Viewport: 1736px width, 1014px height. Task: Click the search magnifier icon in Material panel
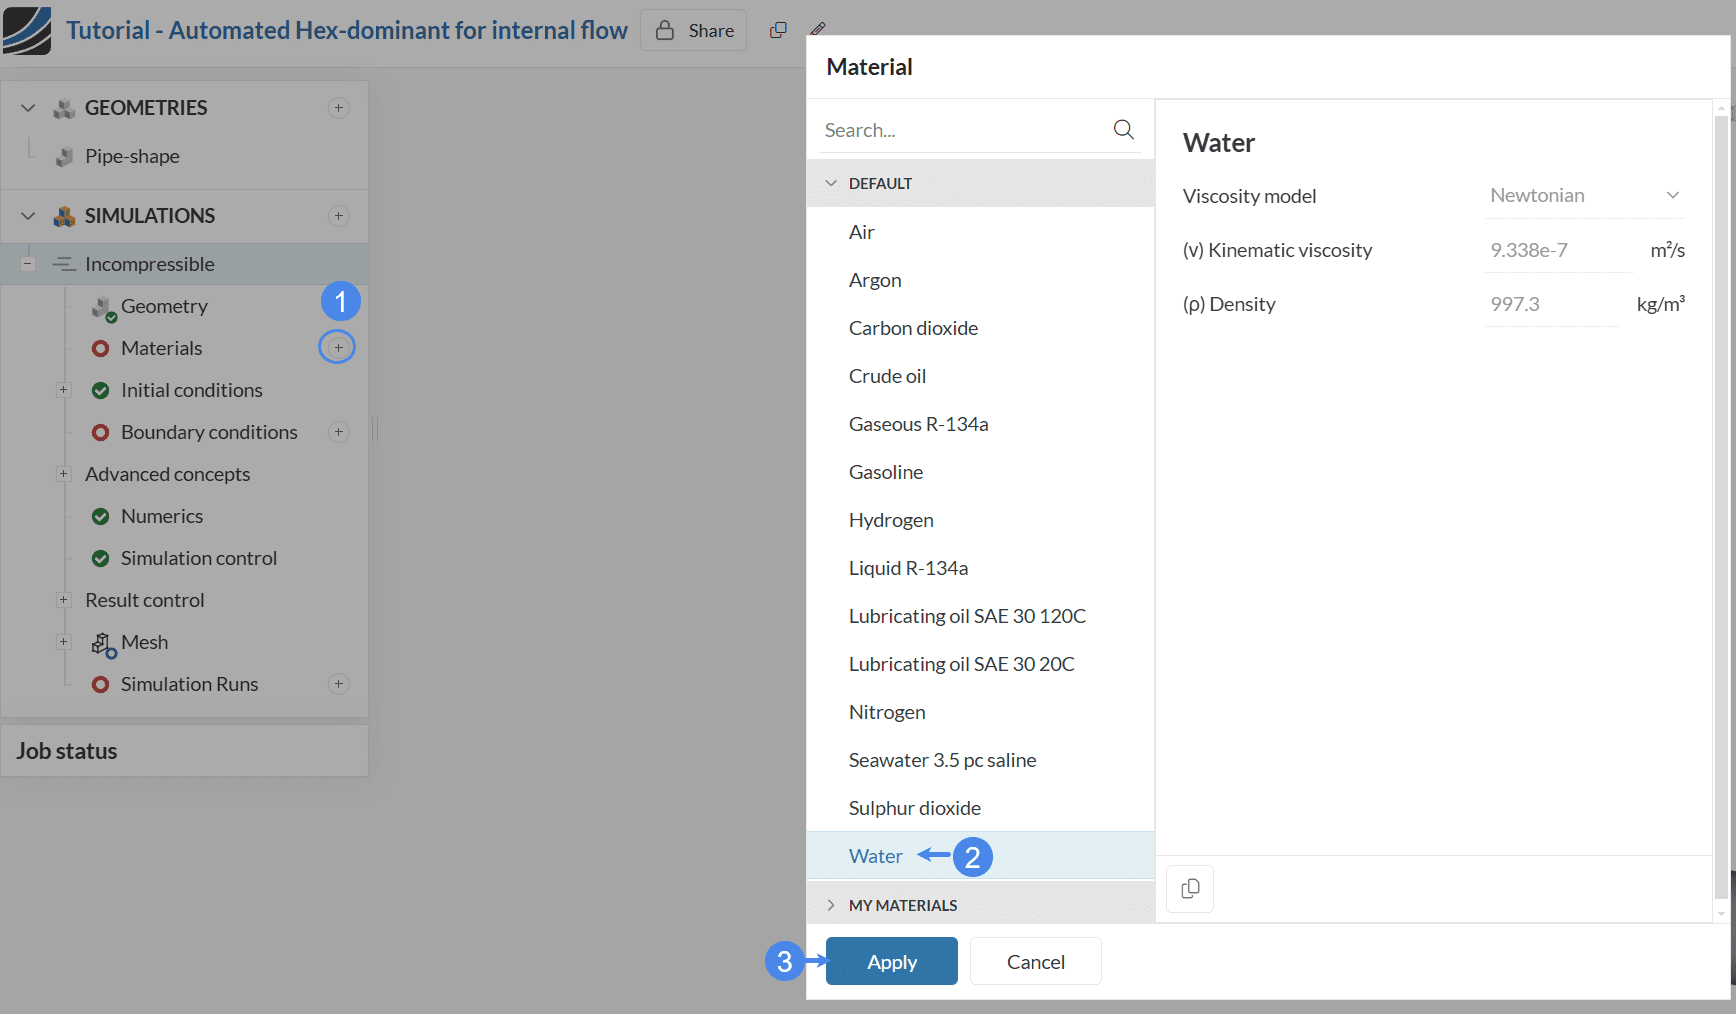pos(1123,129)
